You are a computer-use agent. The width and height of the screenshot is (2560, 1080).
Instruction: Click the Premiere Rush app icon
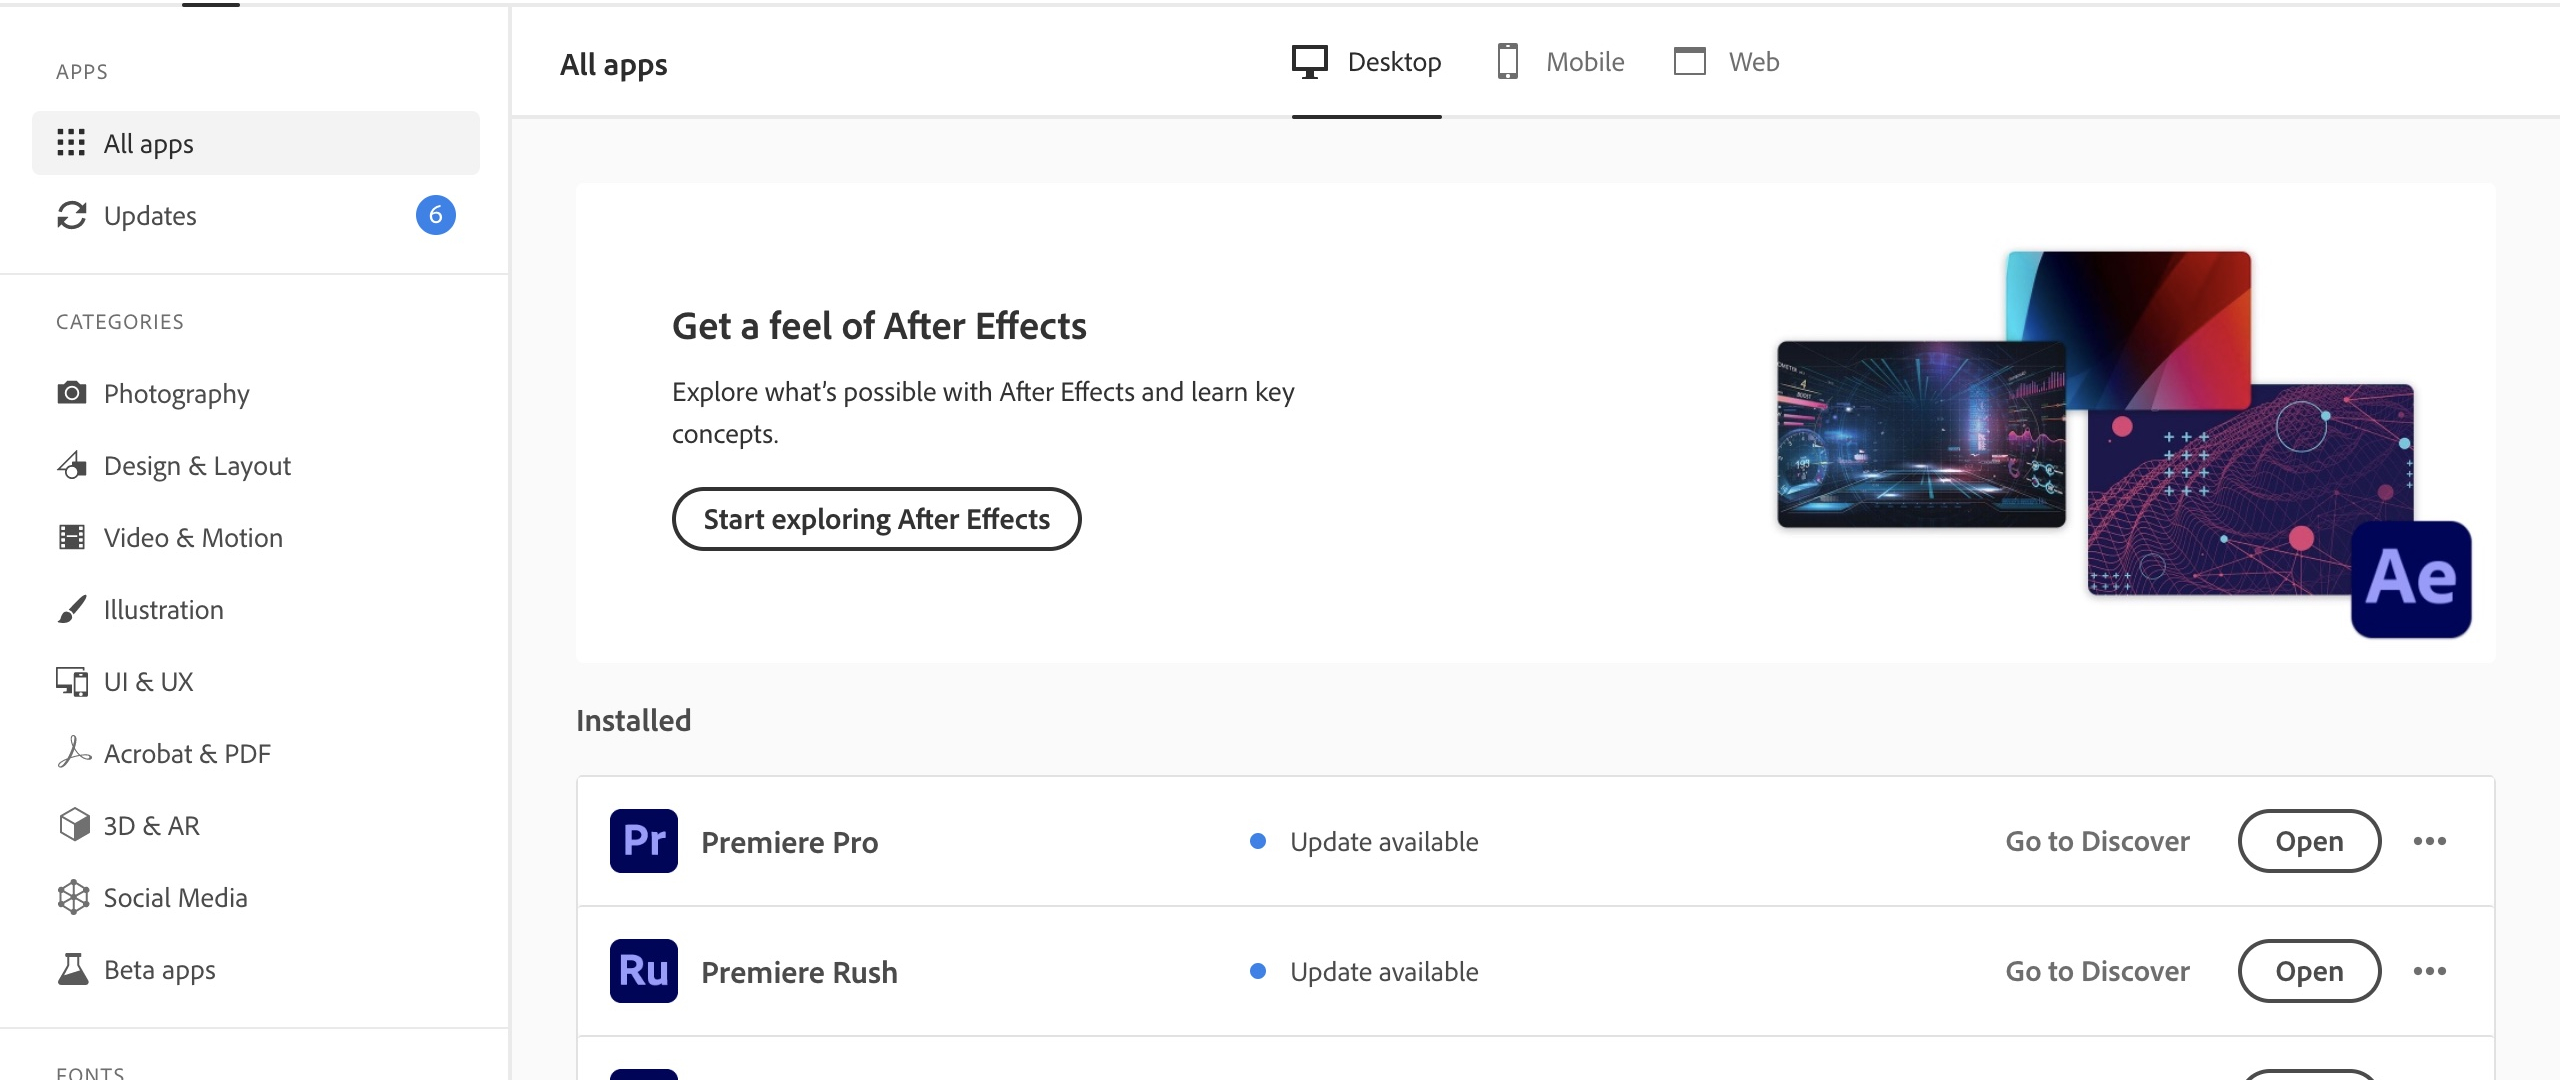point(642,971)
